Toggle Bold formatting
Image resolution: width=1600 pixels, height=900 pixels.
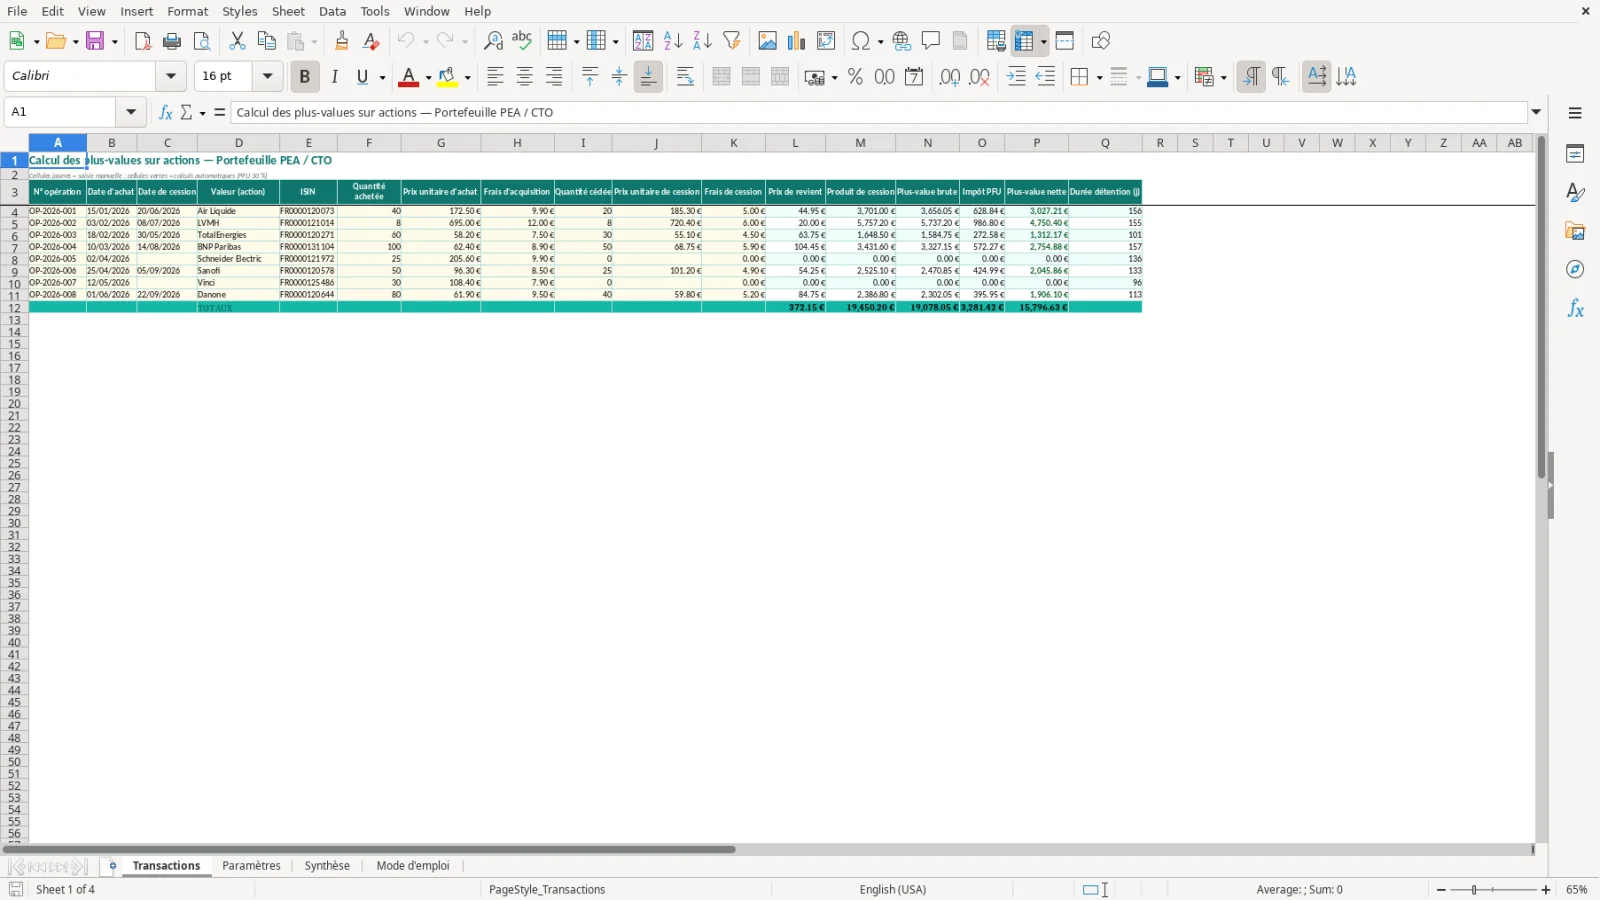click(x=305, y=77)
